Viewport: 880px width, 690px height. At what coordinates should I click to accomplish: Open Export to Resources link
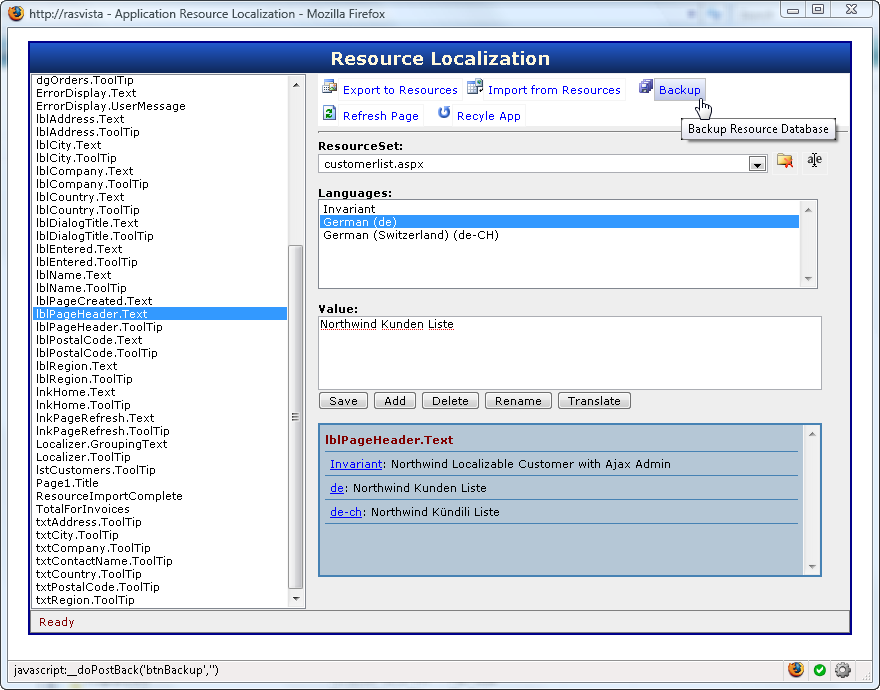point(400,90)
